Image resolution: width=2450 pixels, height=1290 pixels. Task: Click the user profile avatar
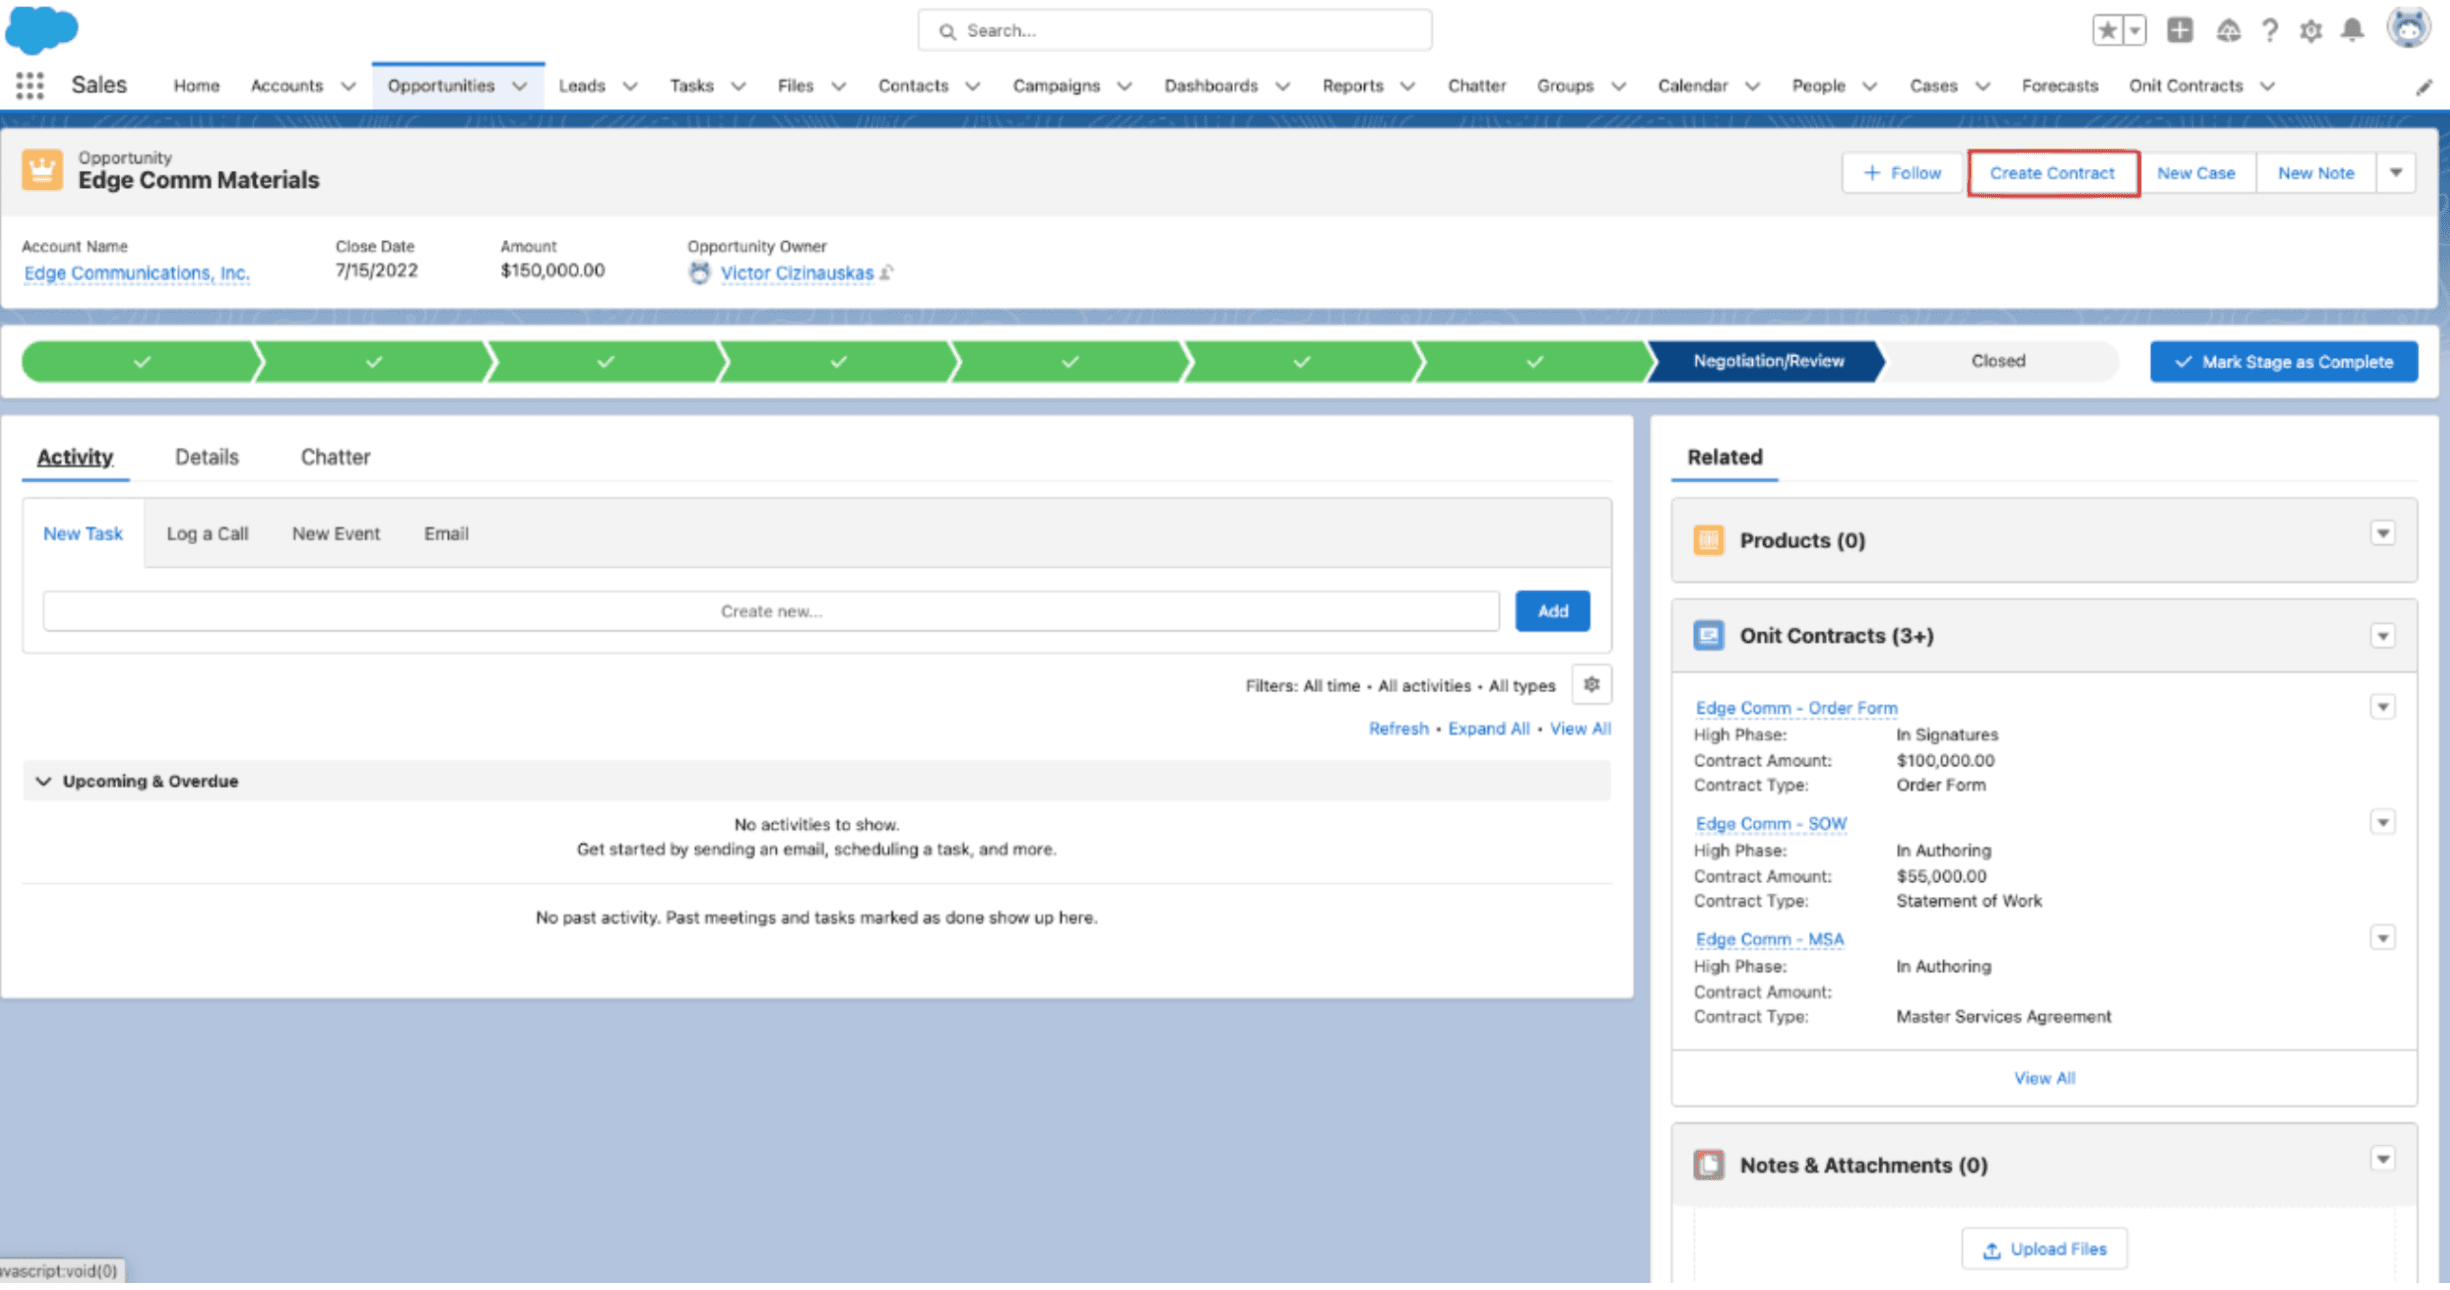2409,28
